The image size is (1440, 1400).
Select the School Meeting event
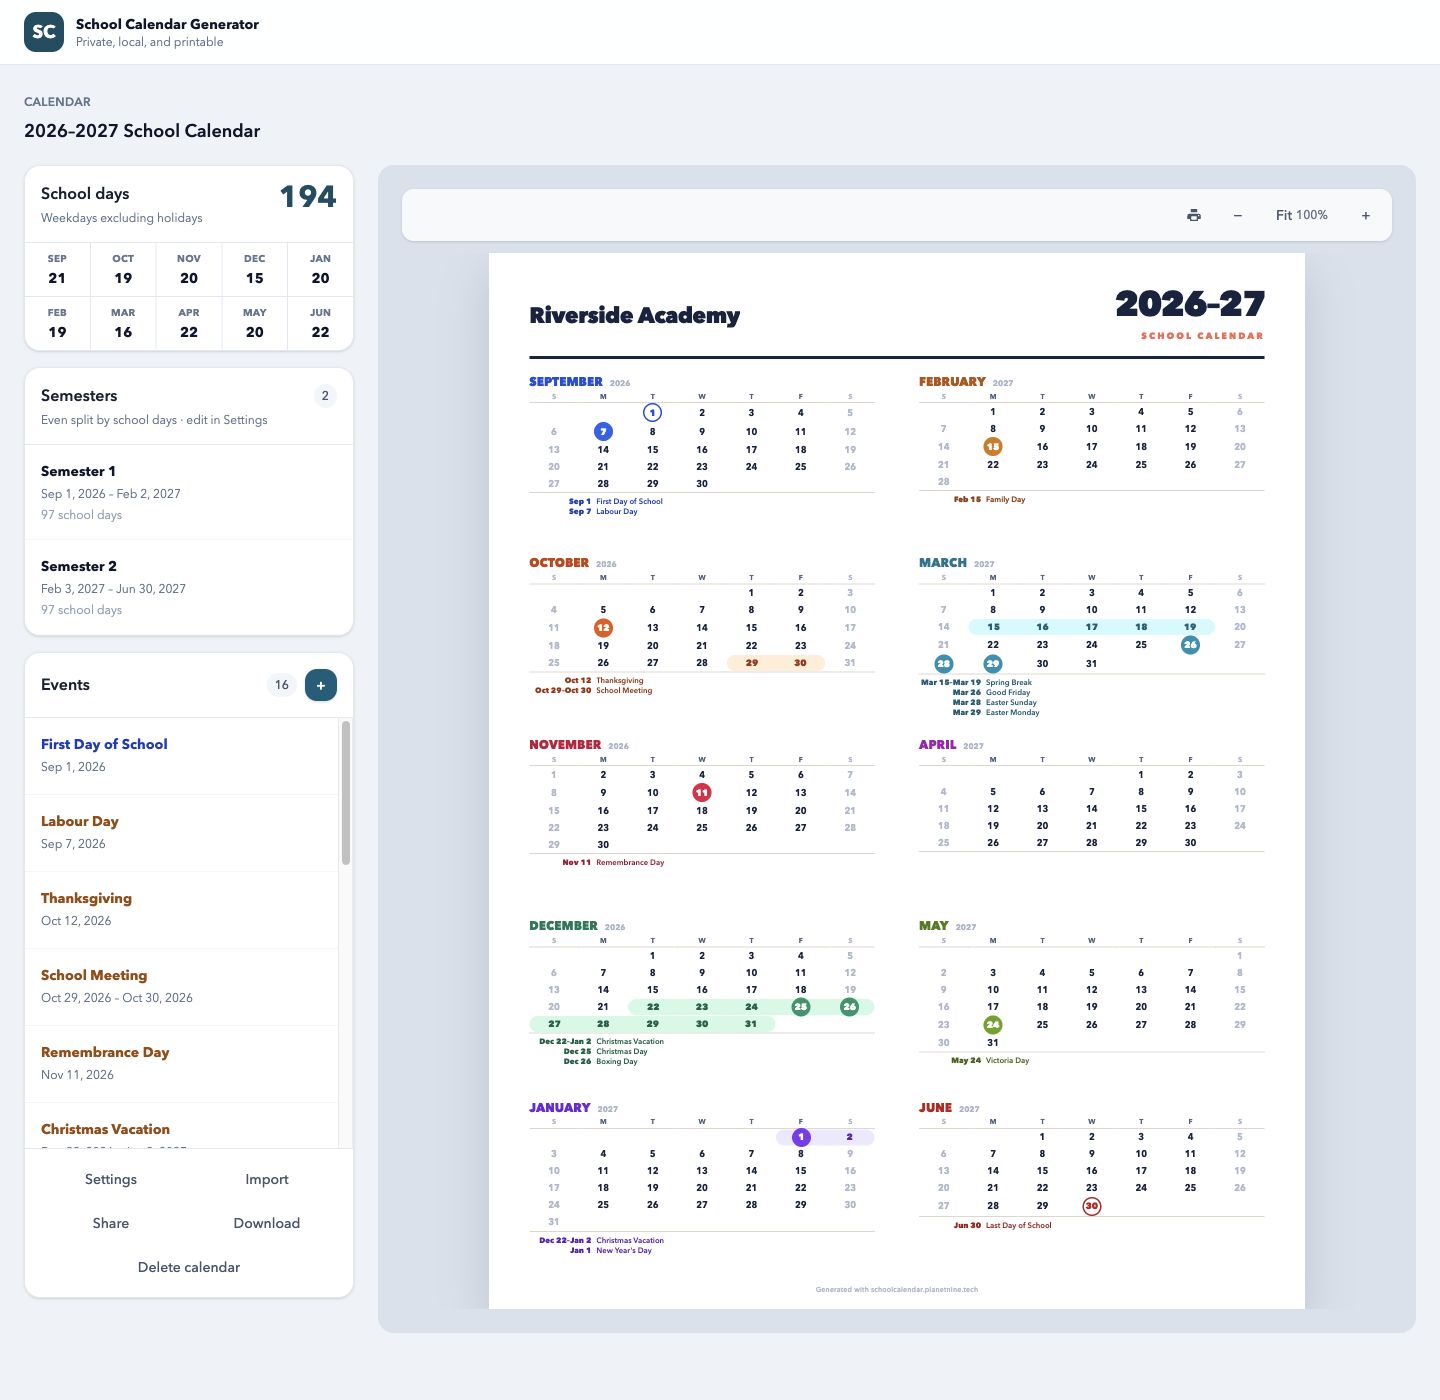[x=182, y=987]
